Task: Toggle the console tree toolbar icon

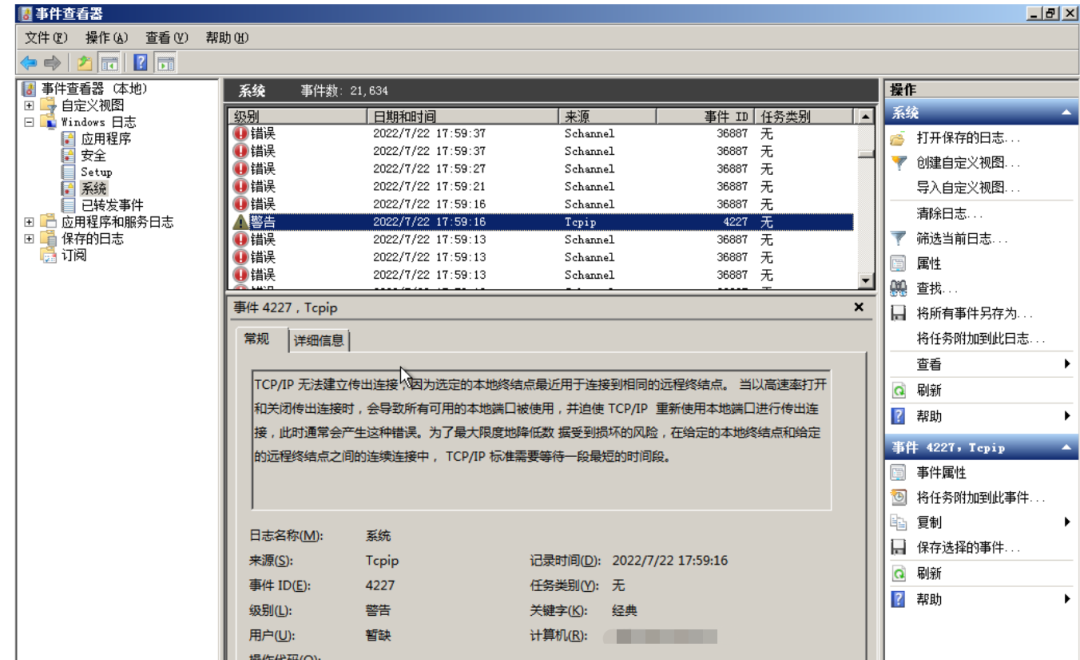Action: 110,63
